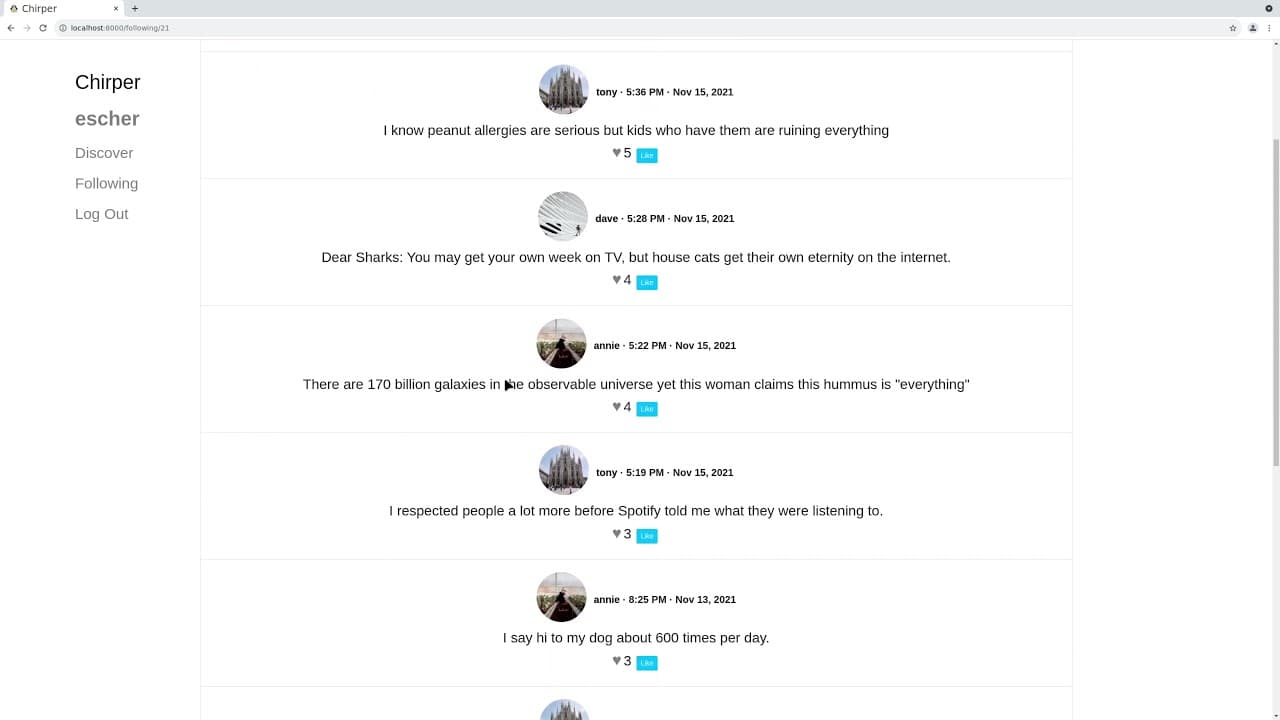Screen dimensions: 1280x720
Task: Like tony's peanut allergies post
Action: [x=647, y=155]
